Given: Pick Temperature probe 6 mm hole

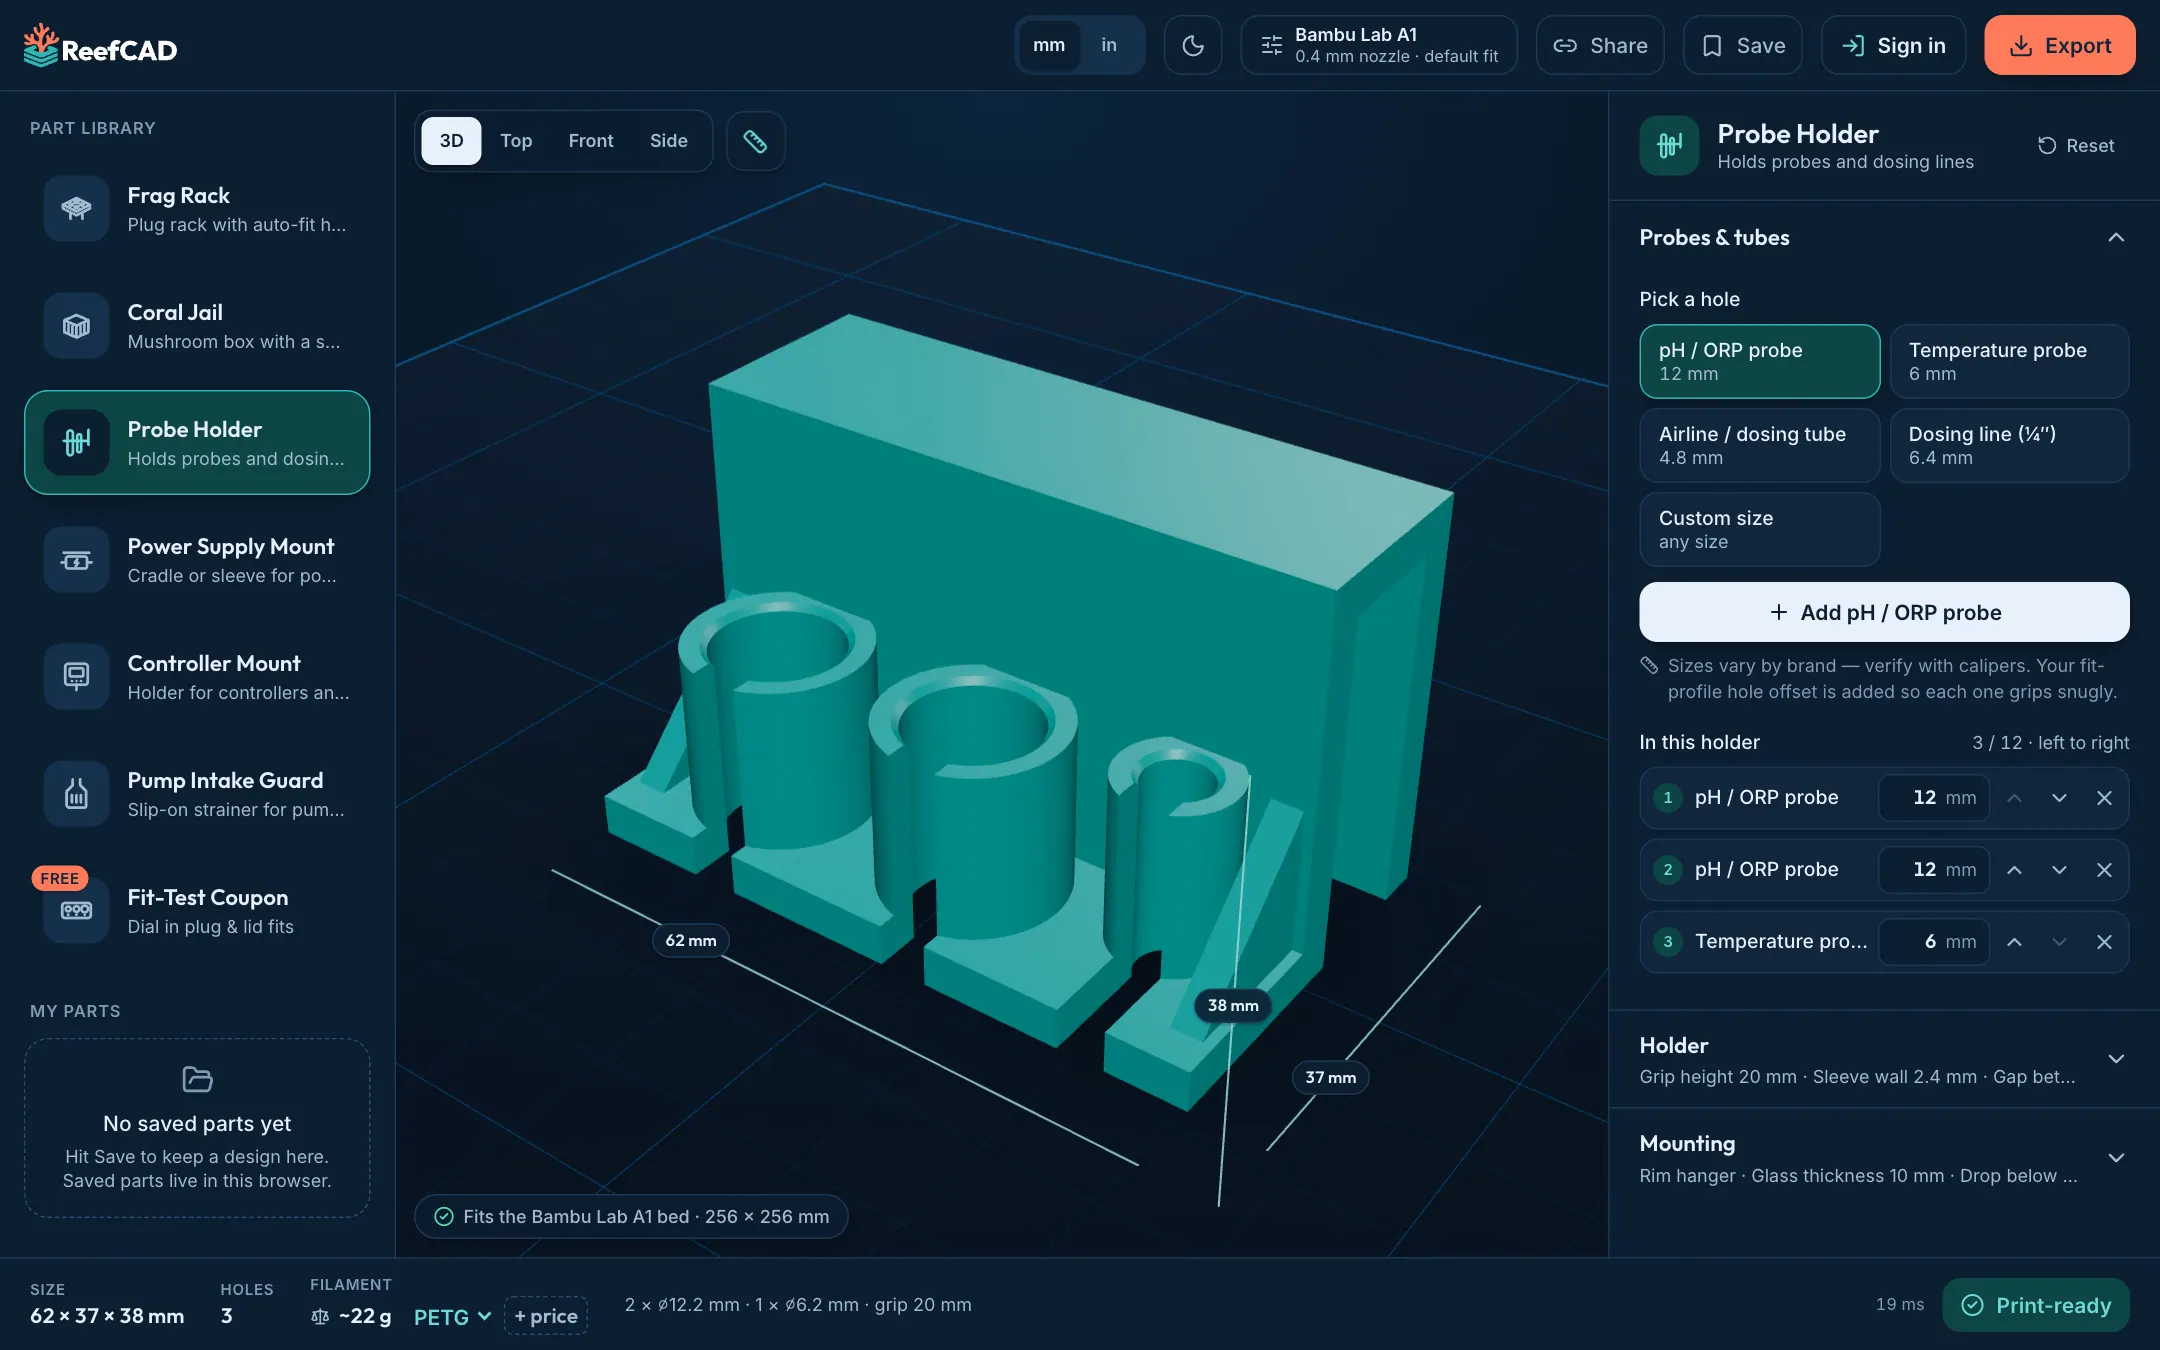Looking at the screenshot, I should pyautogui.click(x=2009, y=361).
